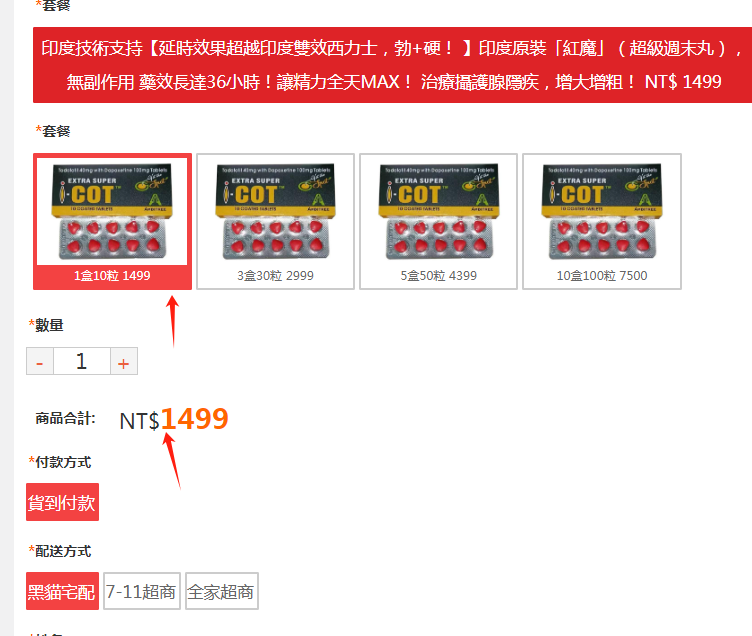Pick the 5盒50粒 4399 package

438,221
